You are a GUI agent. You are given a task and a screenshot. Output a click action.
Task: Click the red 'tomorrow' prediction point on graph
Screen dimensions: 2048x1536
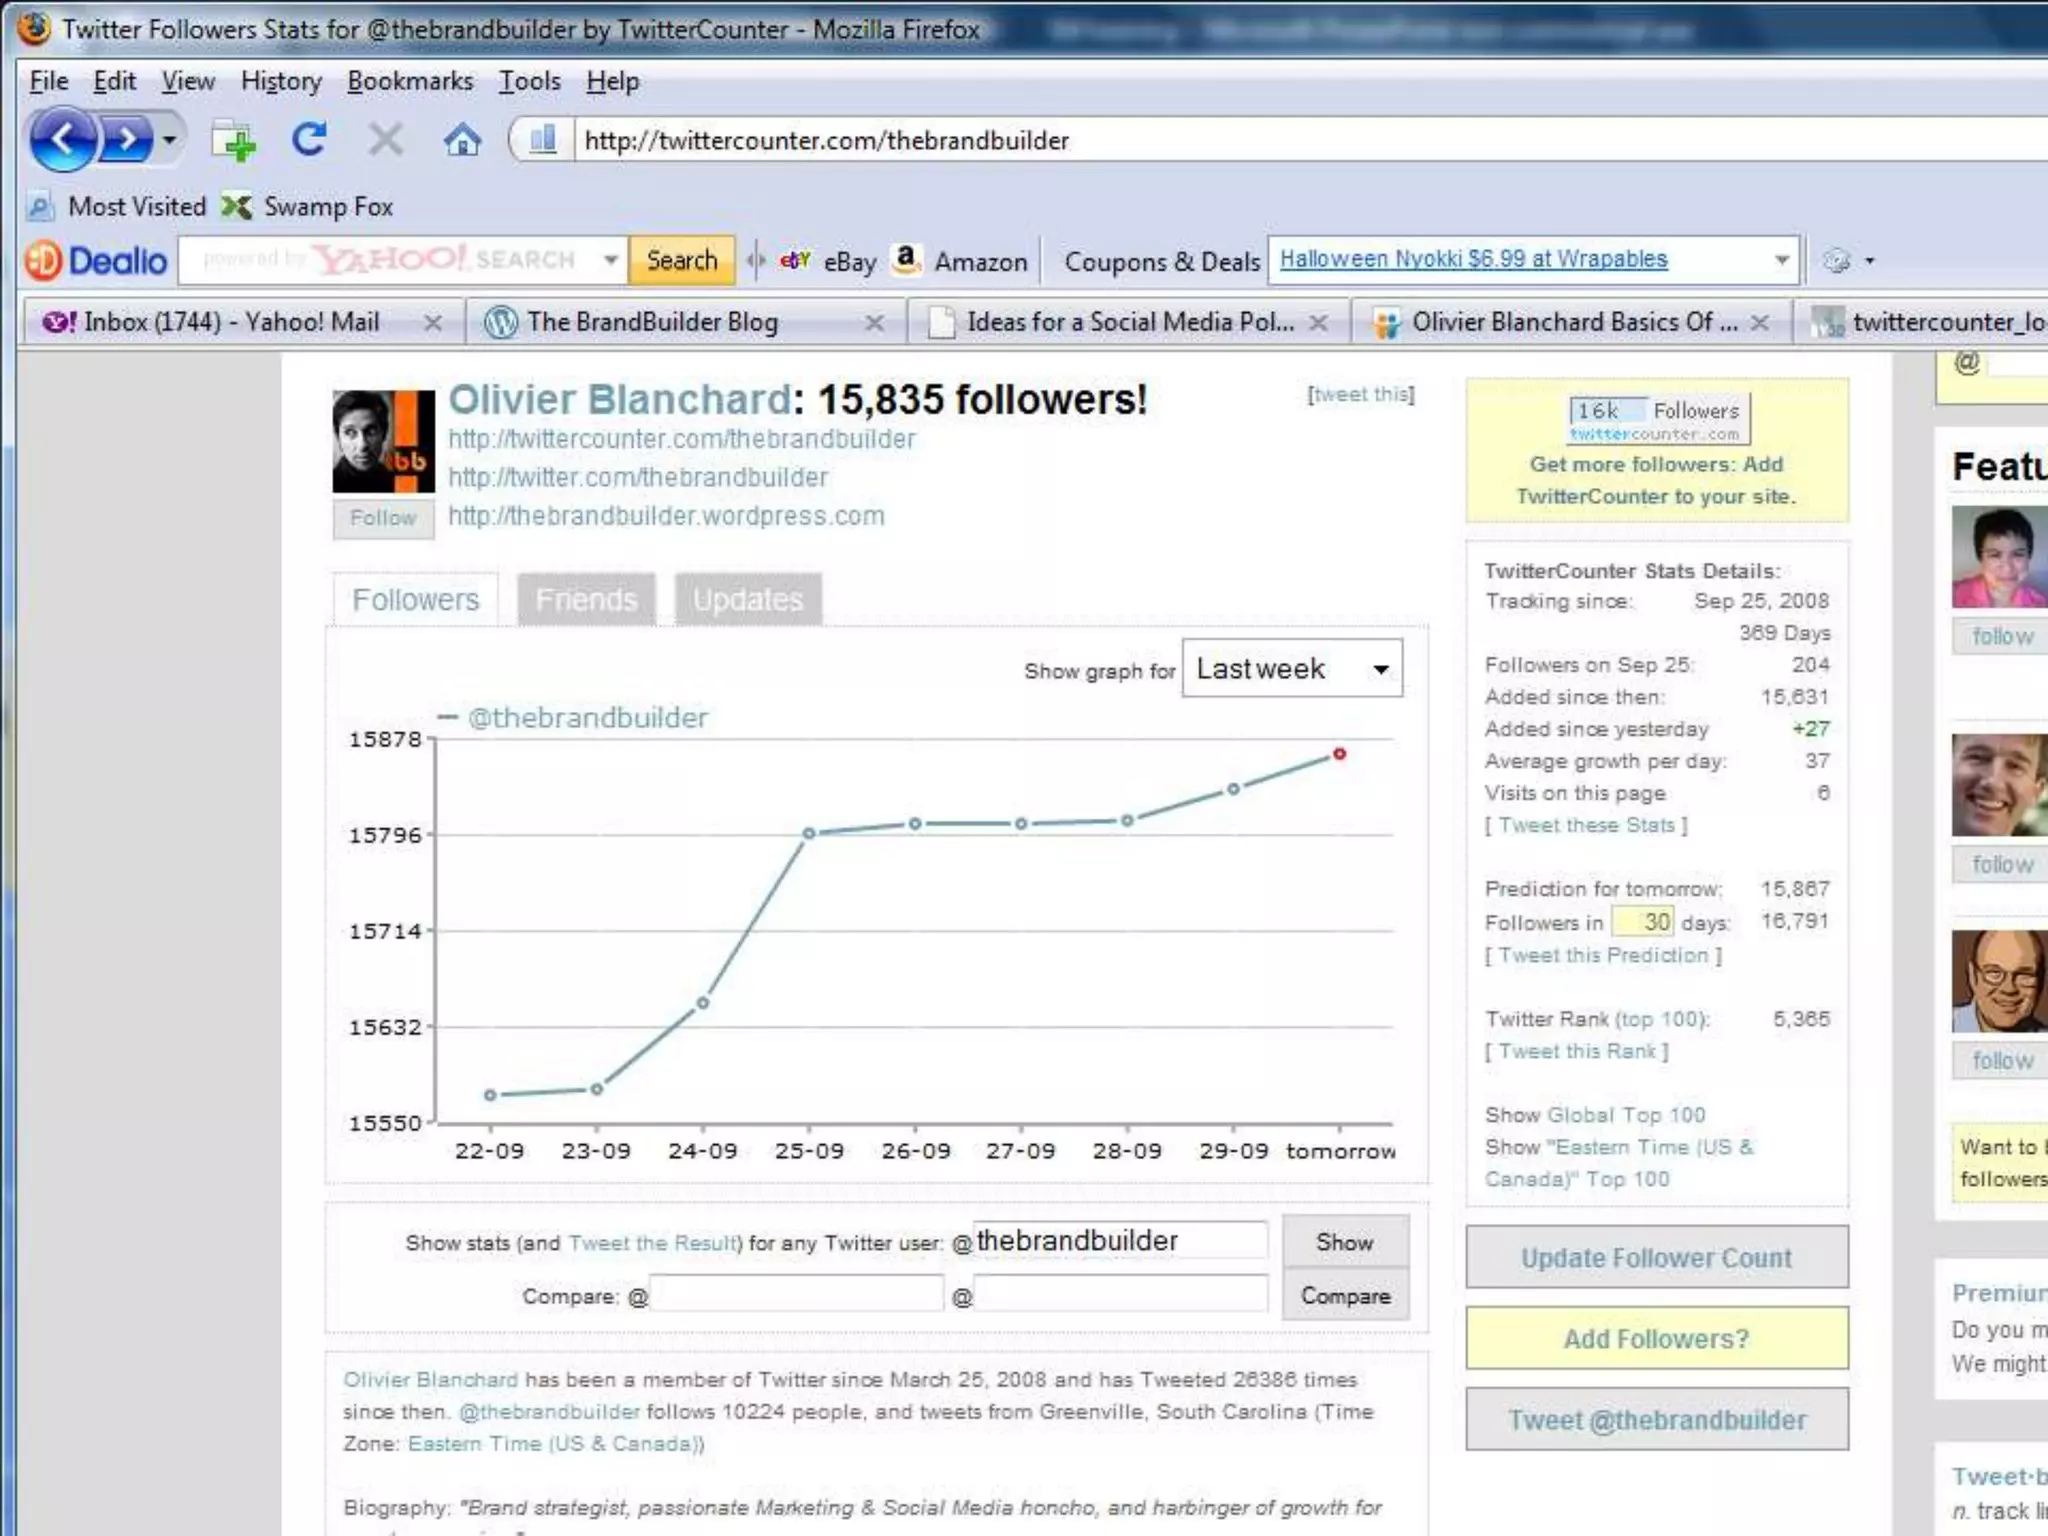coord(1339,754)
